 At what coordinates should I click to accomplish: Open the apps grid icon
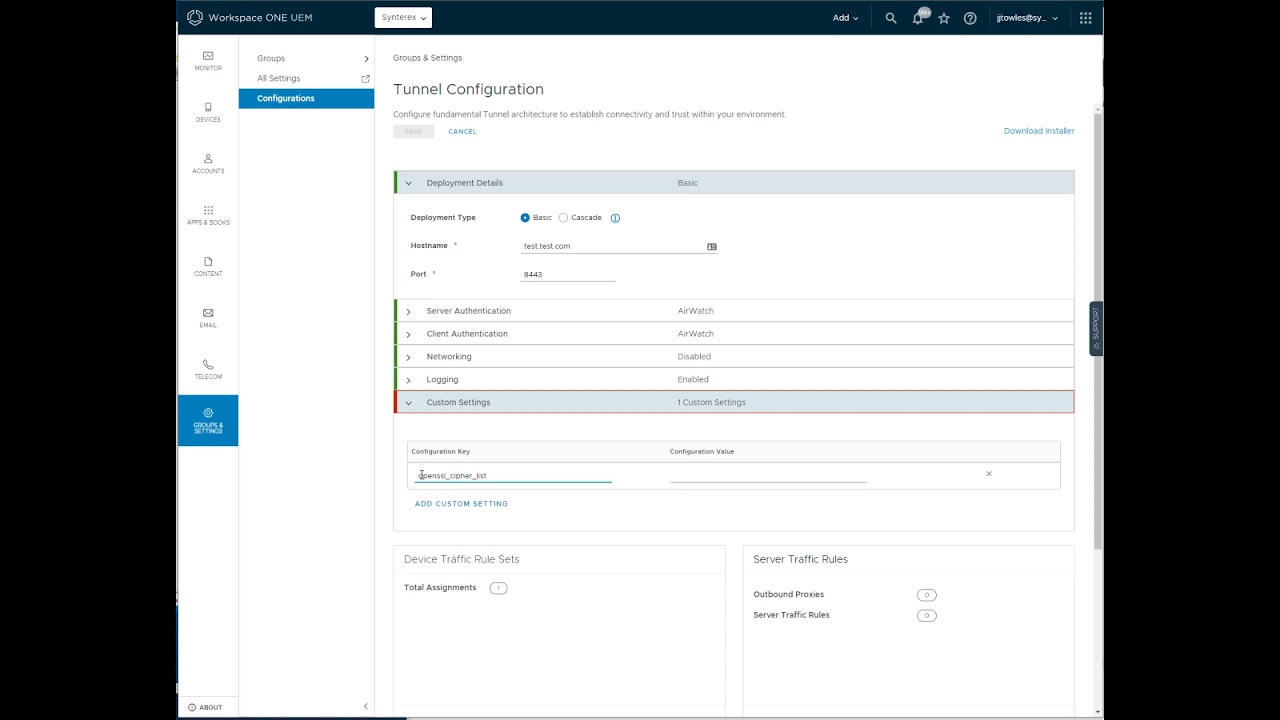coord(1086,18)
